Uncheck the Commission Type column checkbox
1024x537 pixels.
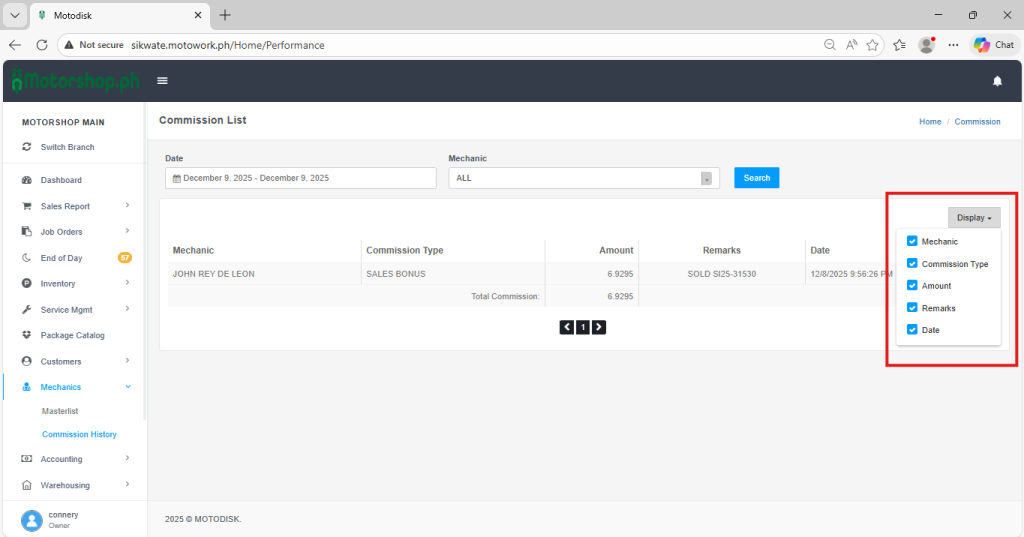coord(912,263)
